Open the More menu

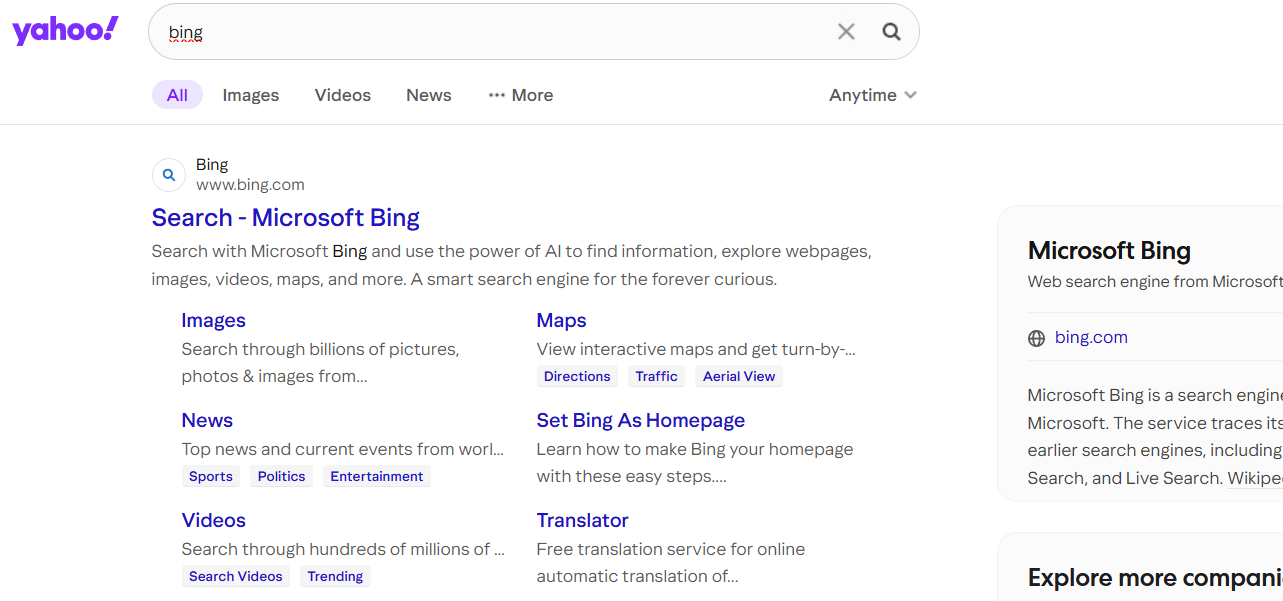[x=521, y=95]
